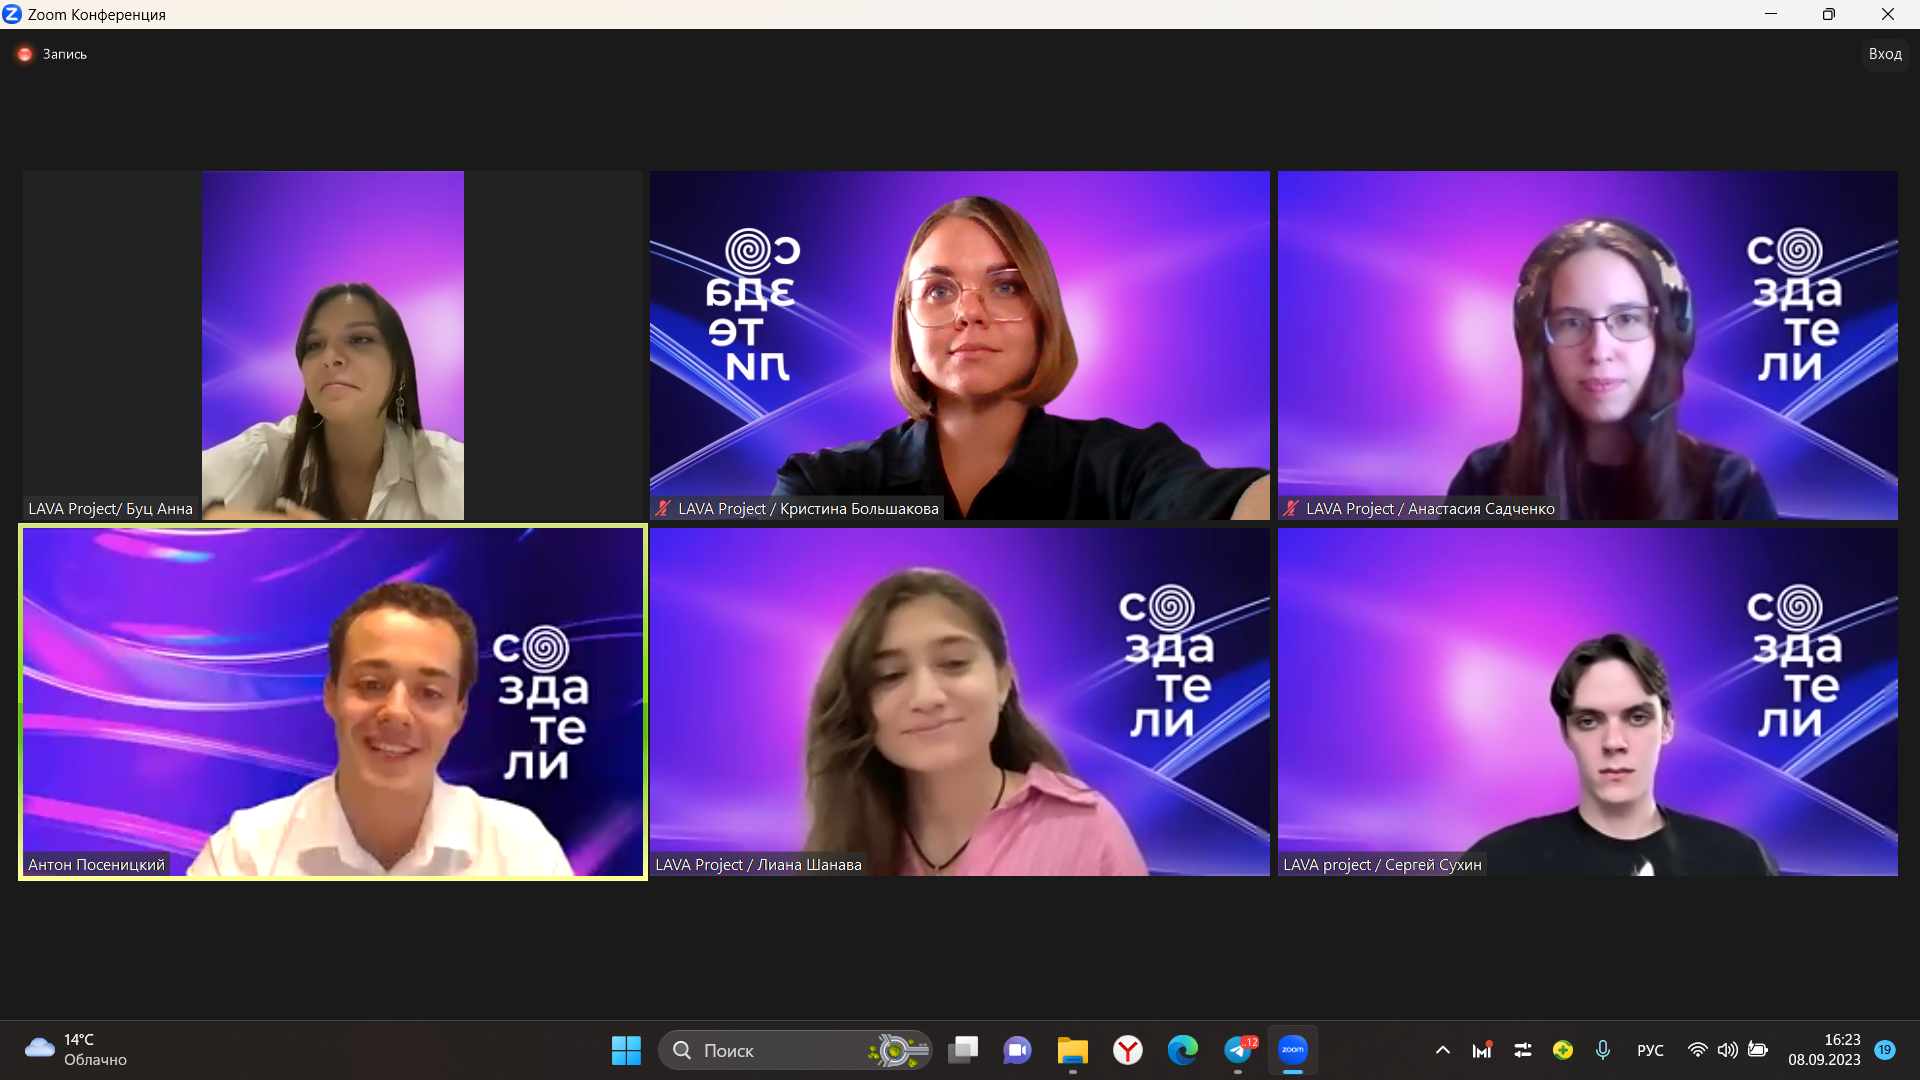Viewport: 1920px width, 1080px height.
Task: Open Microsoft Edge from the taskbar
Action: click(x=1182, y=1050)
